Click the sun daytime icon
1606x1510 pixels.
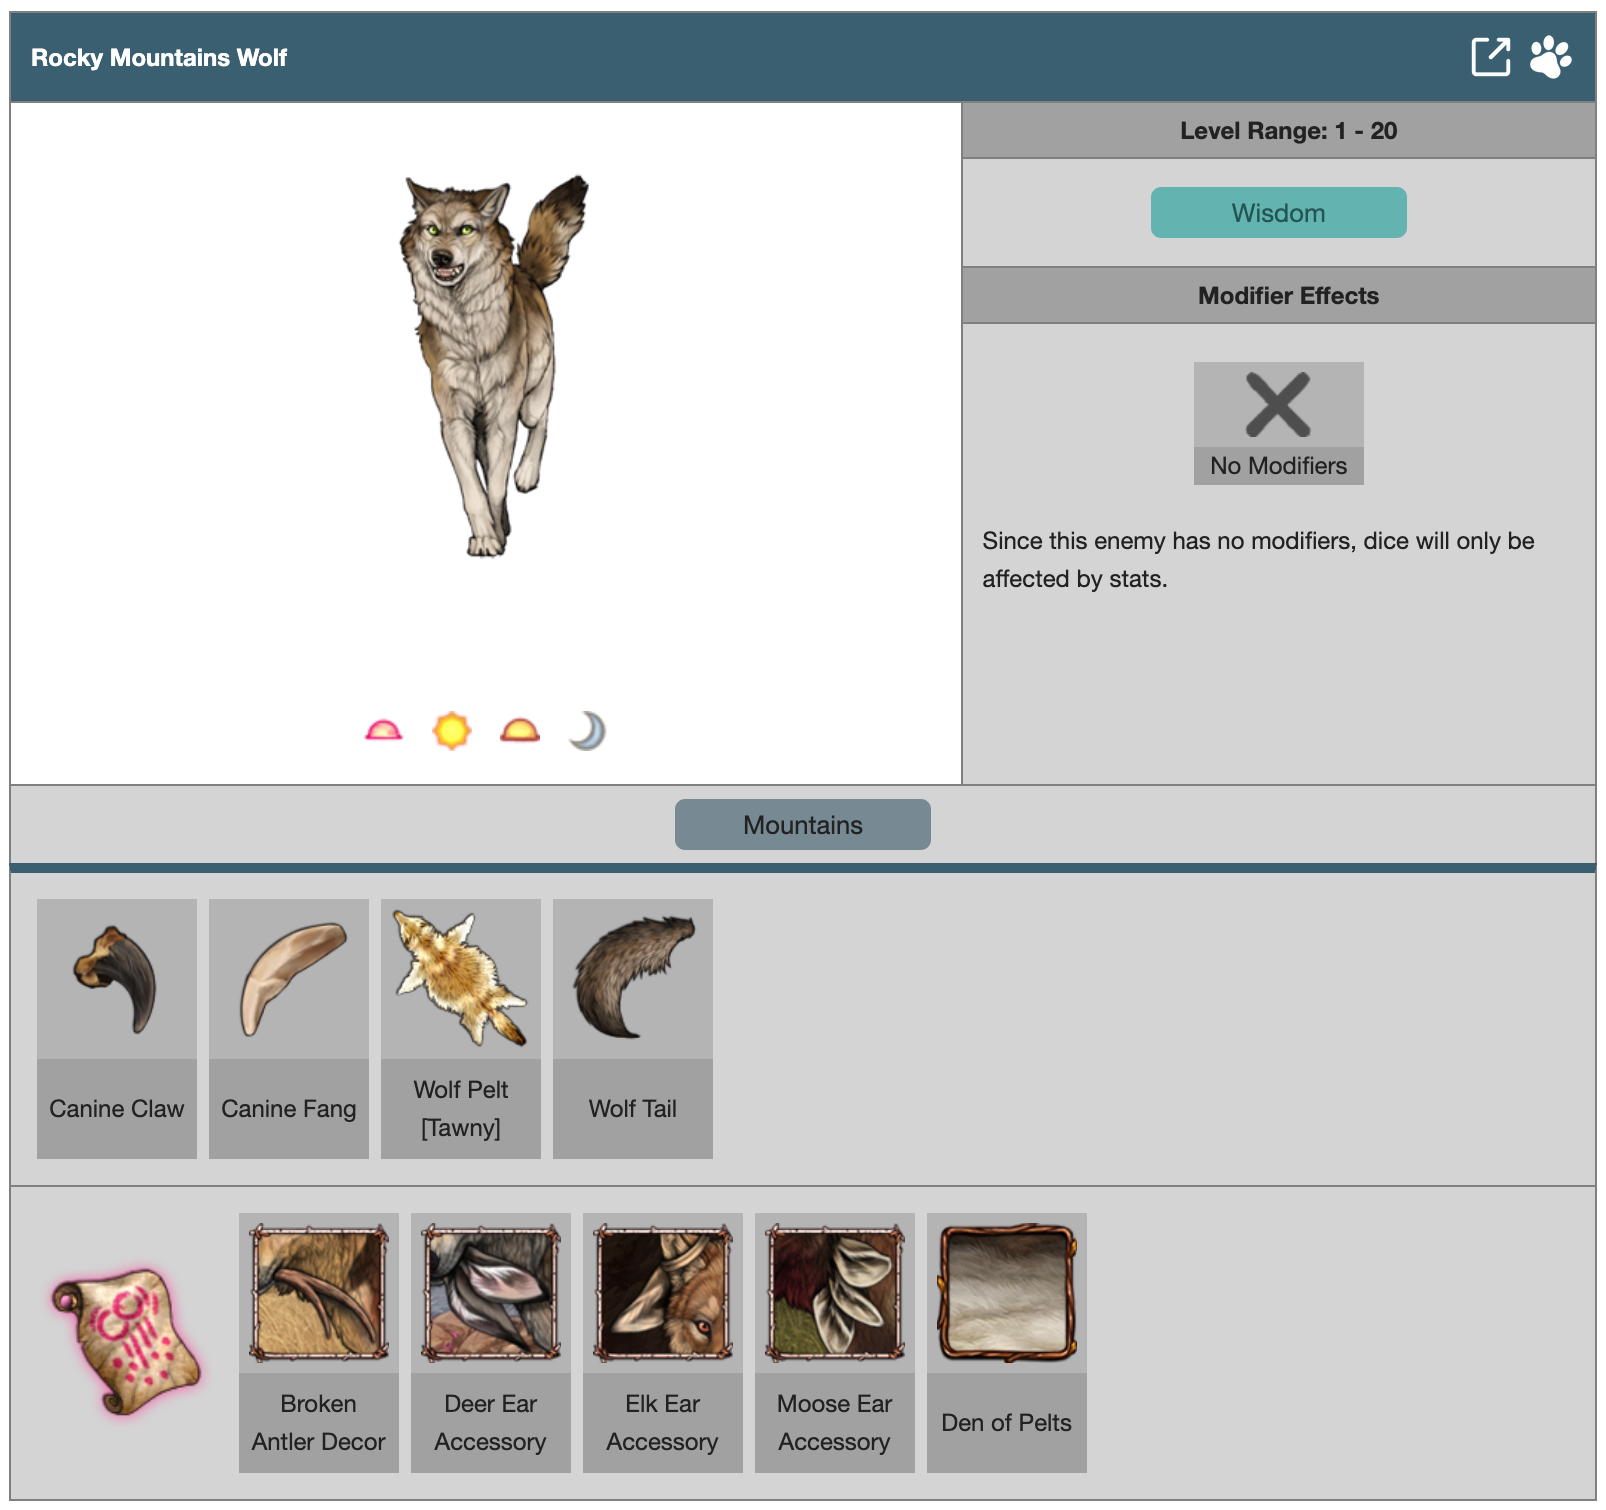pos(452,731)
